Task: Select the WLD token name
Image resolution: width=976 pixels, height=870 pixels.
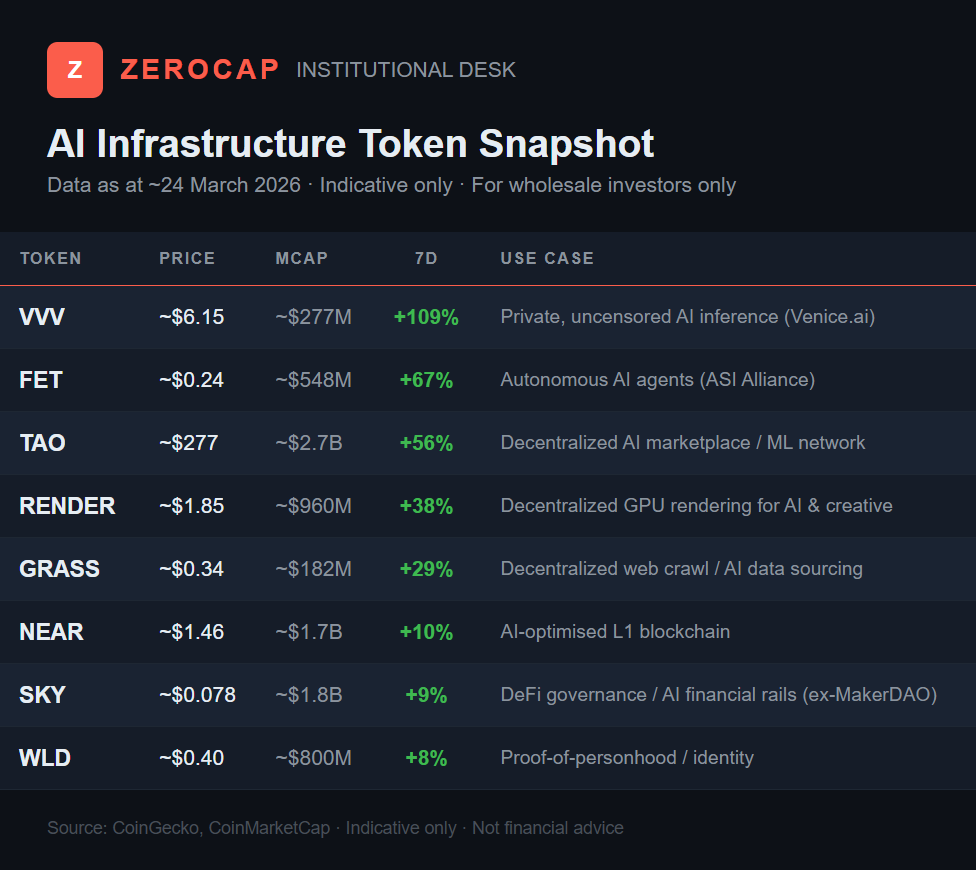Action: [45, 758]
